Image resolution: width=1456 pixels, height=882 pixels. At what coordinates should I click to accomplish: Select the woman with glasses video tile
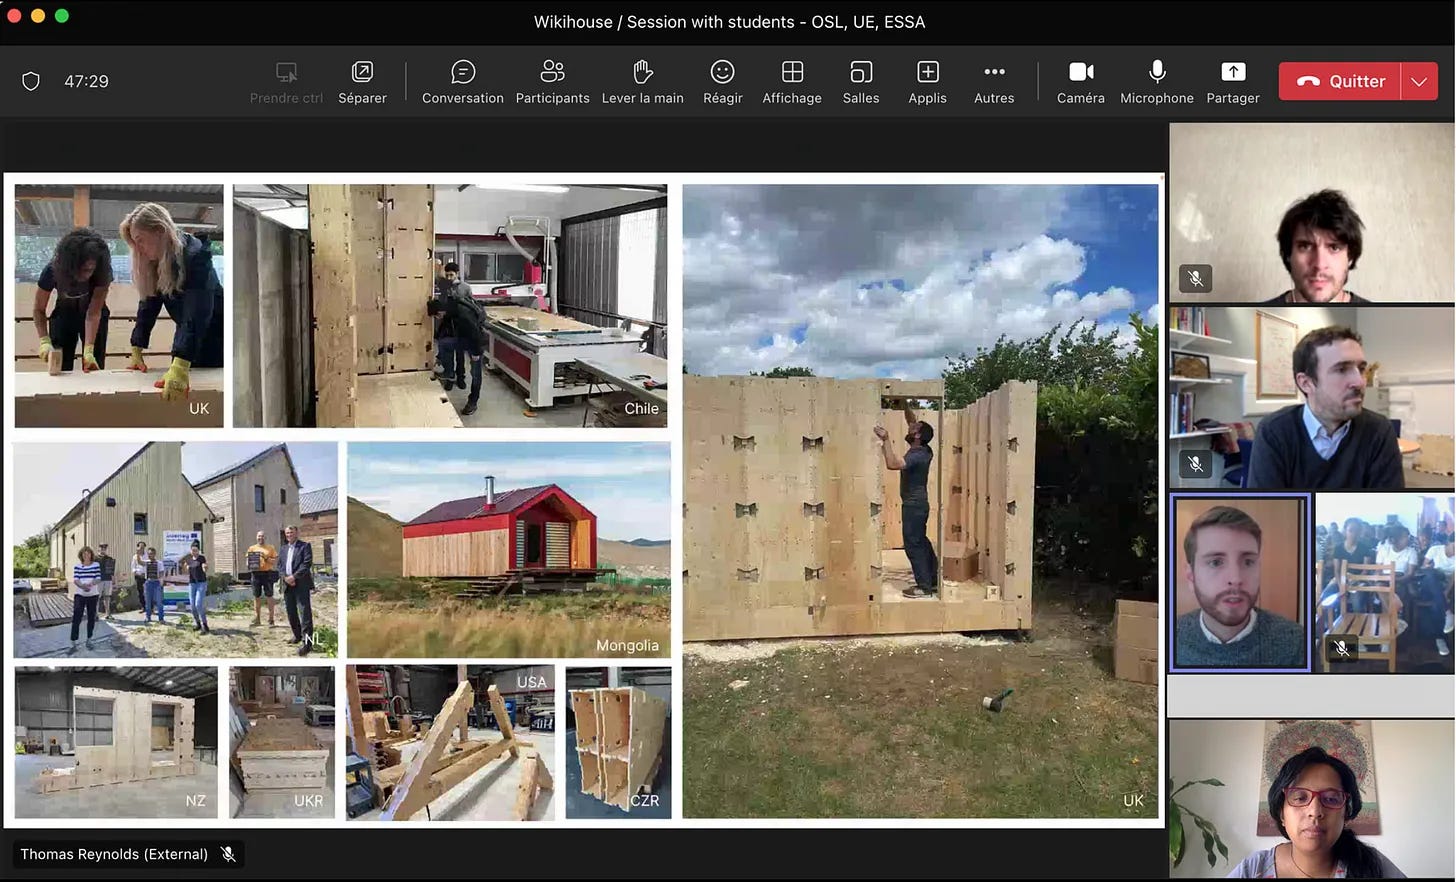[1311, 799]
